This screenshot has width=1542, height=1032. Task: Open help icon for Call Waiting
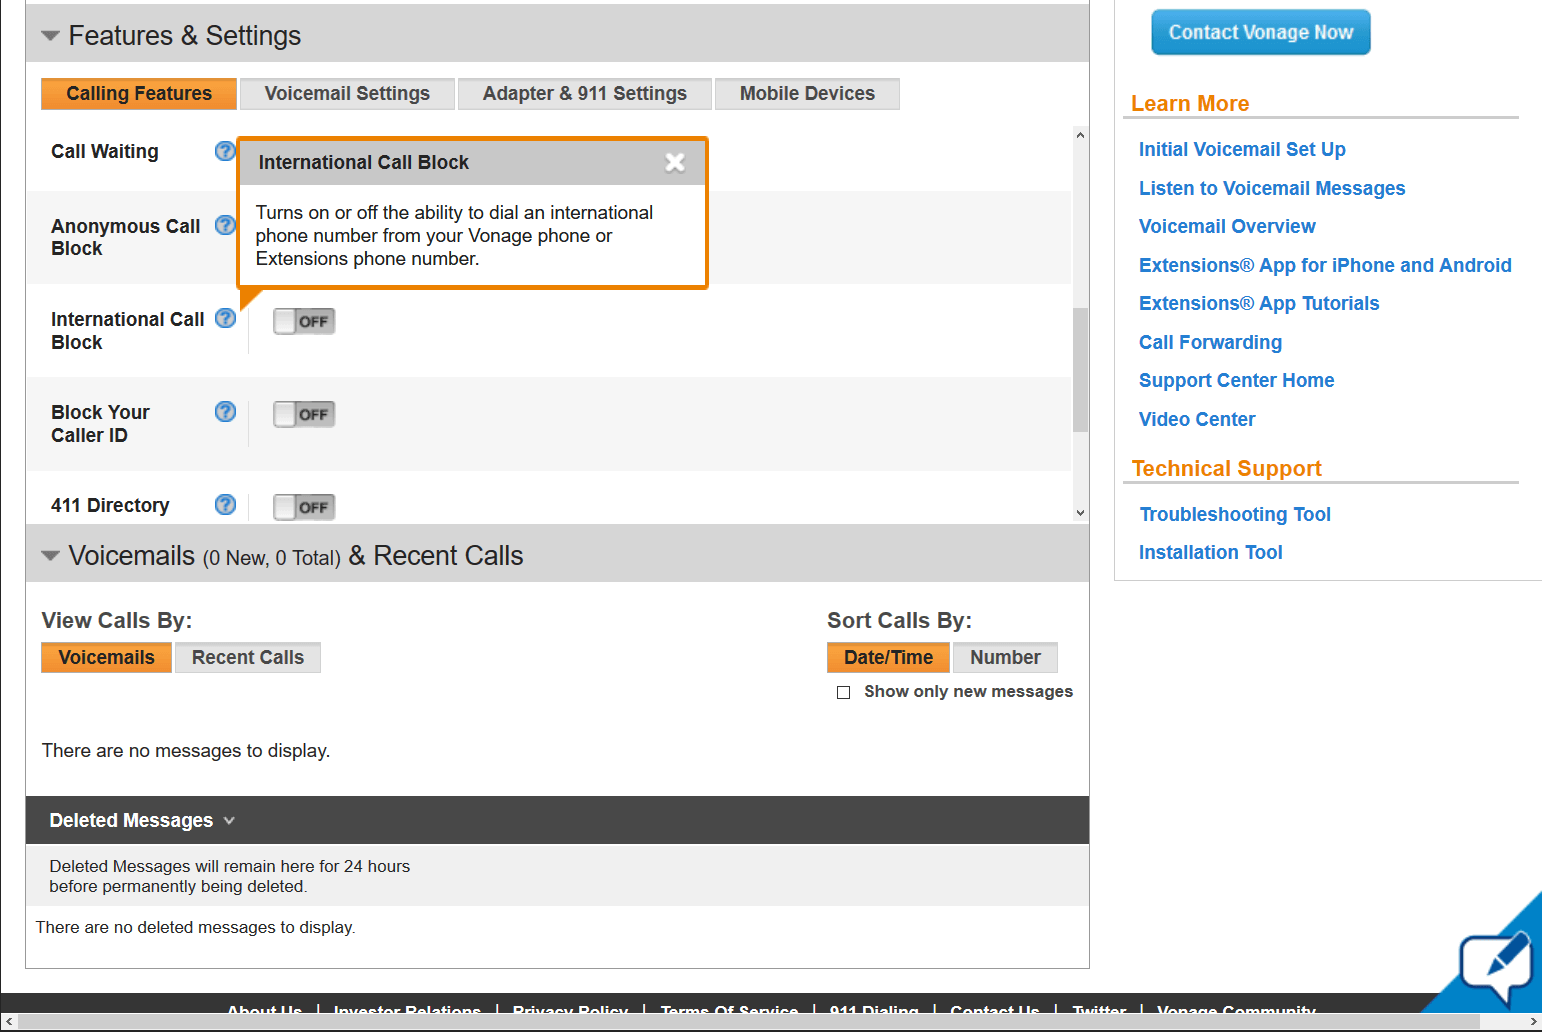tap(225, 151)
